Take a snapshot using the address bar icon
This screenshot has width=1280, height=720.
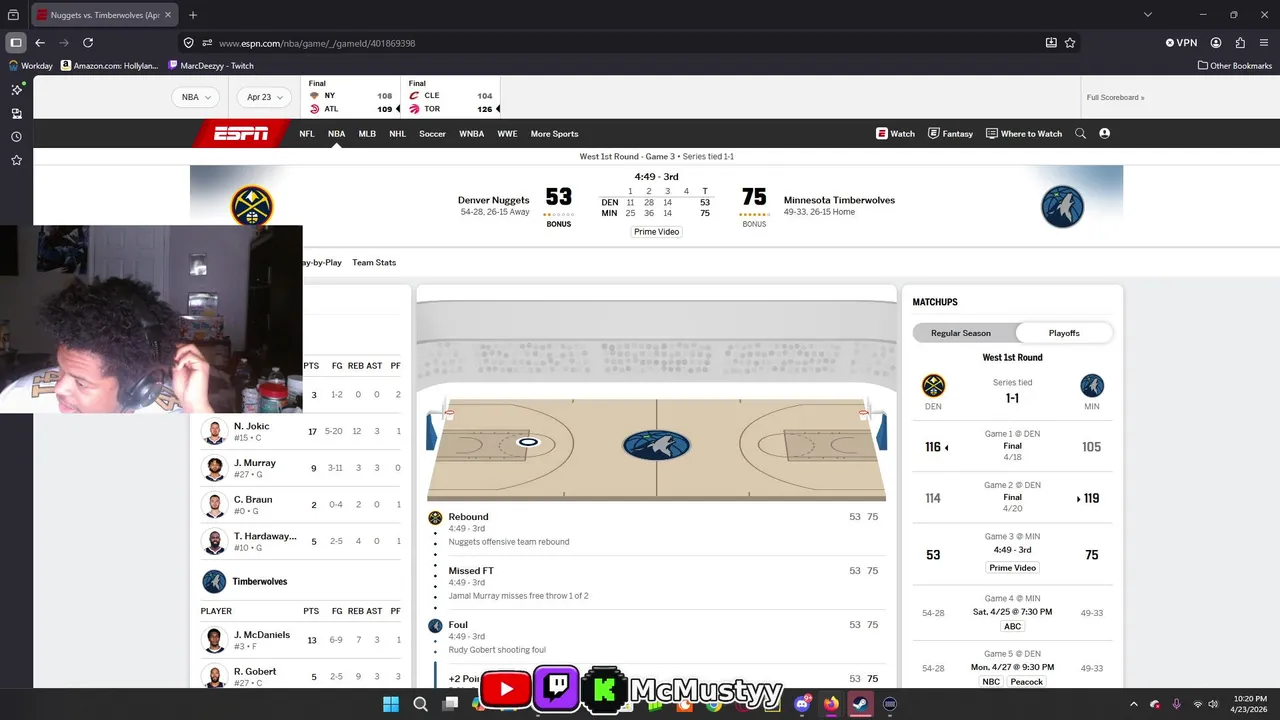(1051, 43)
